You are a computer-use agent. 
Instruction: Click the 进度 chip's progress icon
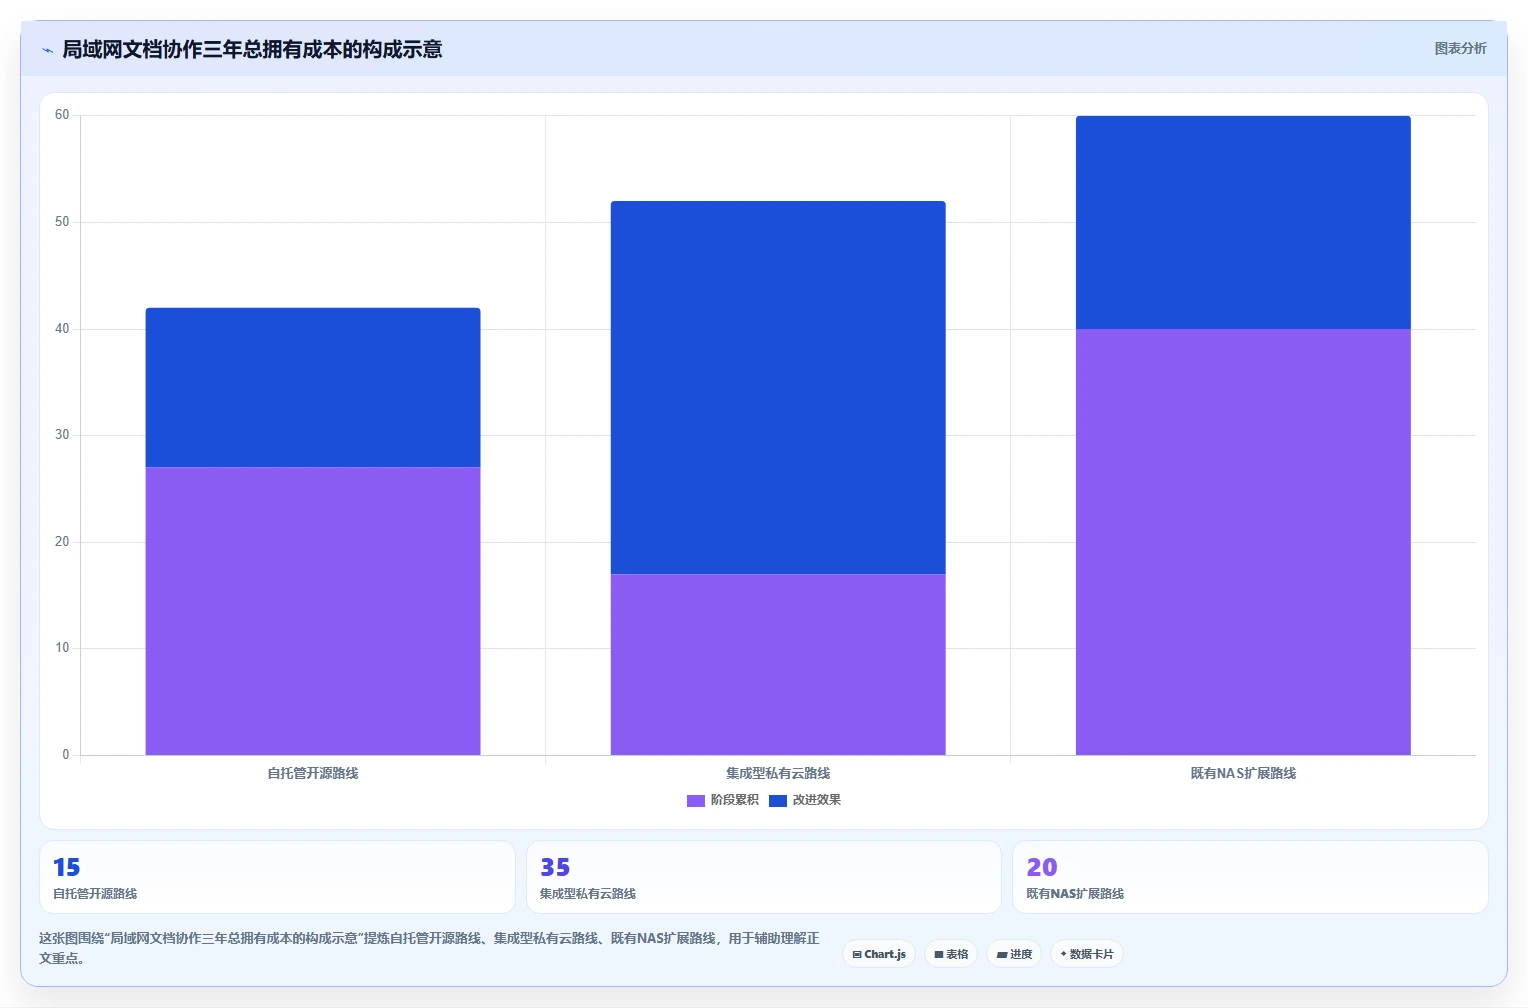click(x=1002, y=955)
